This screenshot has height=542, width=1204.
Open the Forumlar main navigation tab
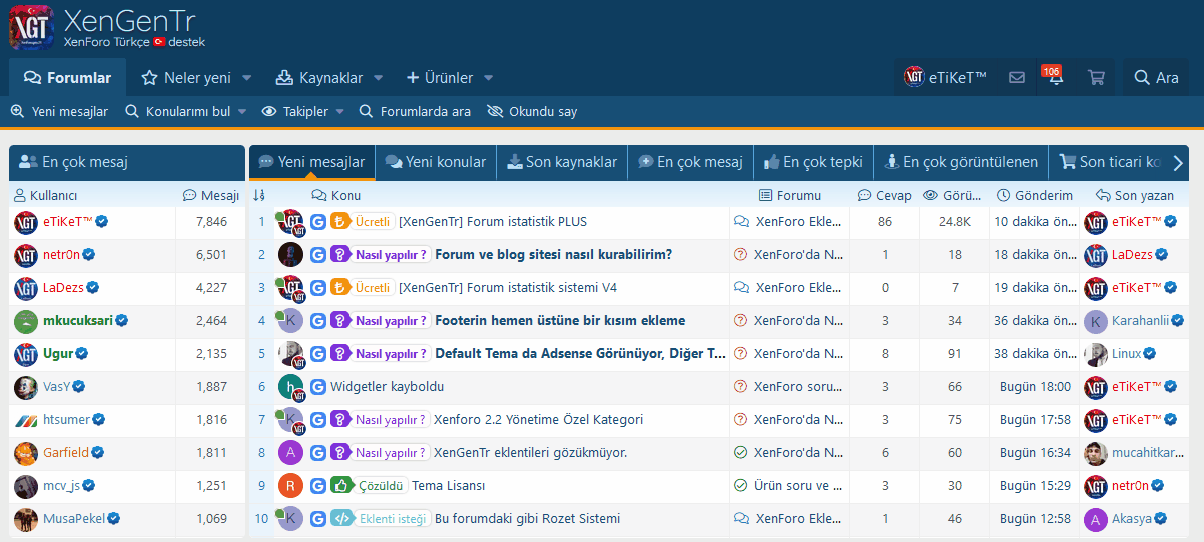click(x=68, y=78)
